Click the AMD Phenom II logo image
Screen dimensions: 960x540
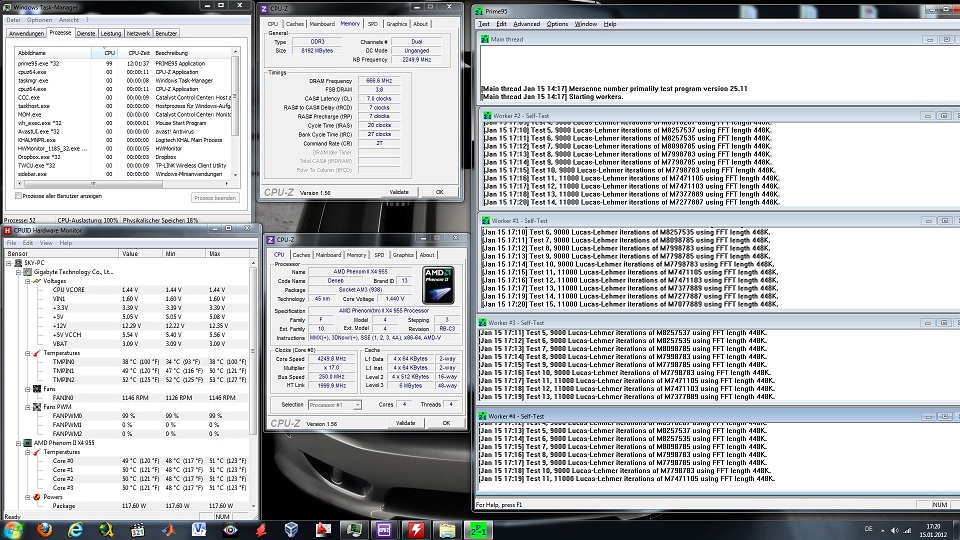coord(438,285)
